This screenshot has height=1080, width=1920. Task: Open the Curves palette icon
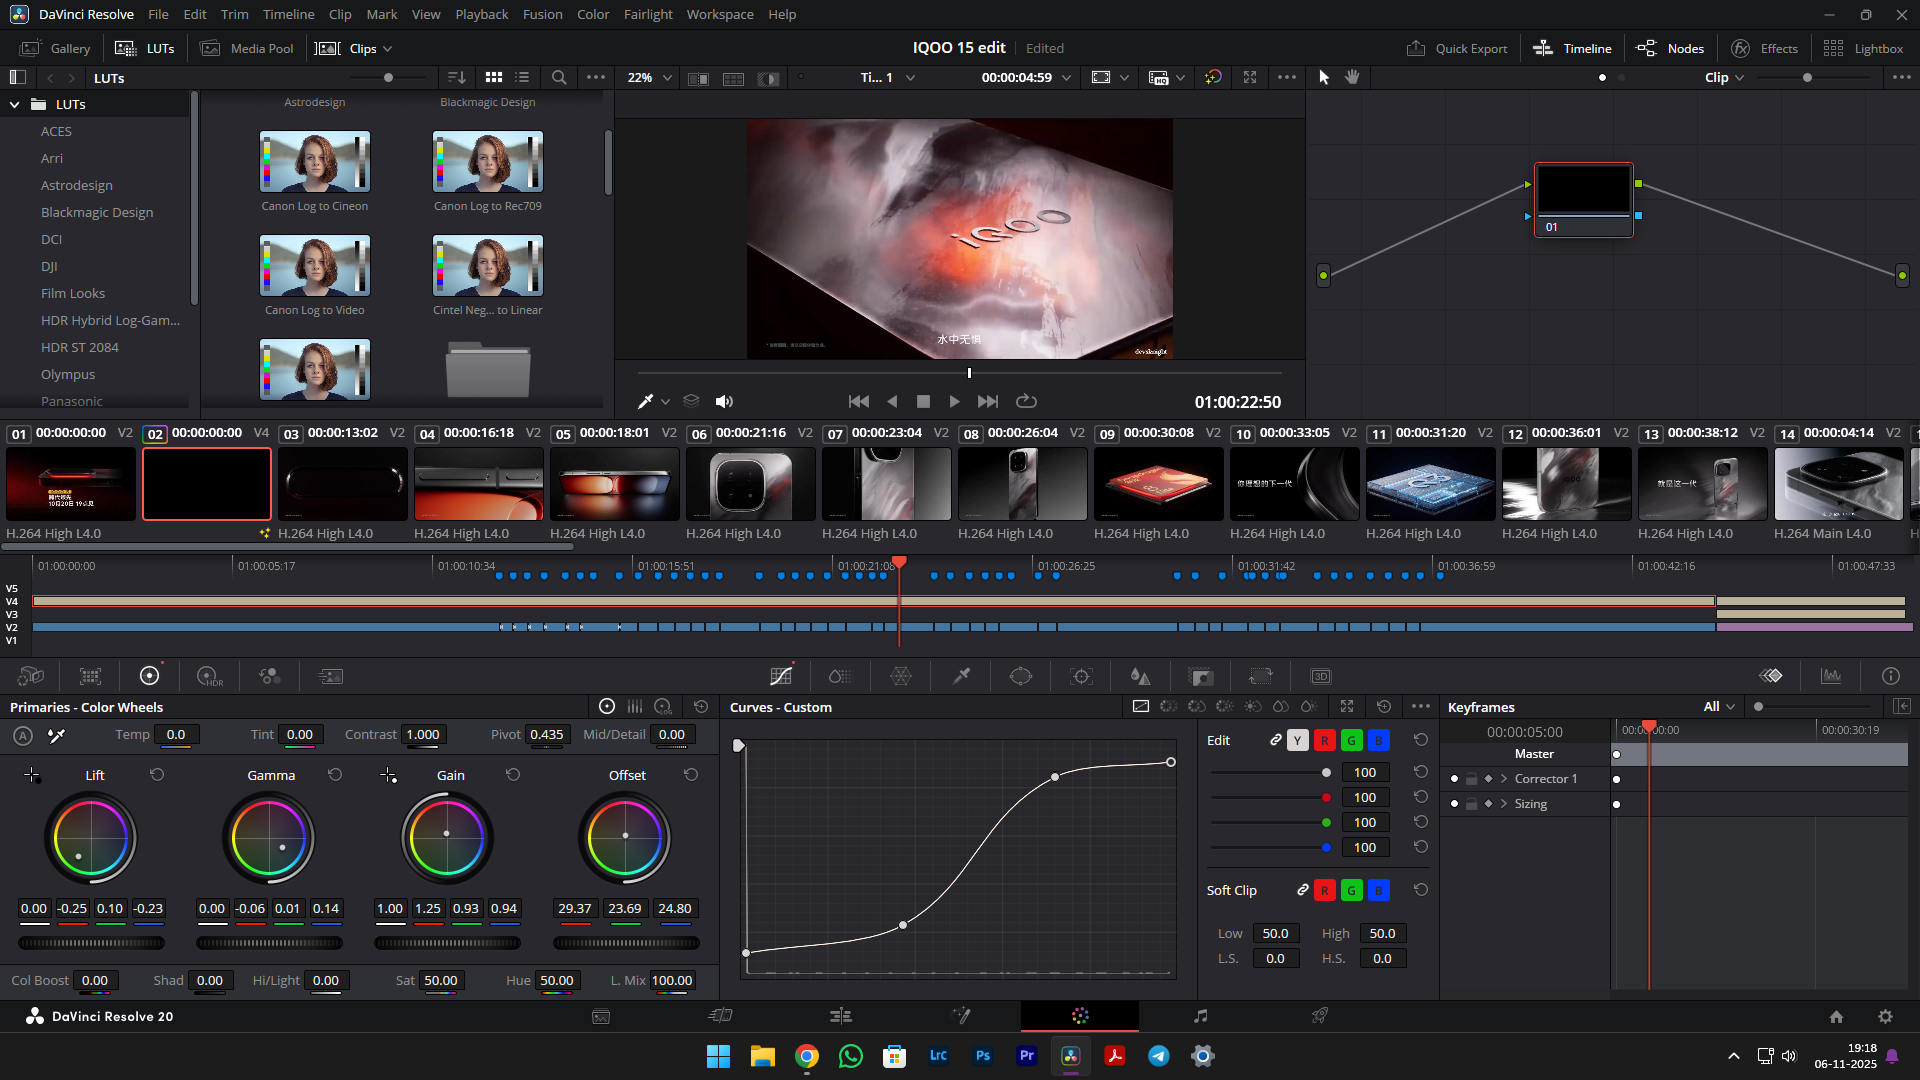(x=781, y=677)
